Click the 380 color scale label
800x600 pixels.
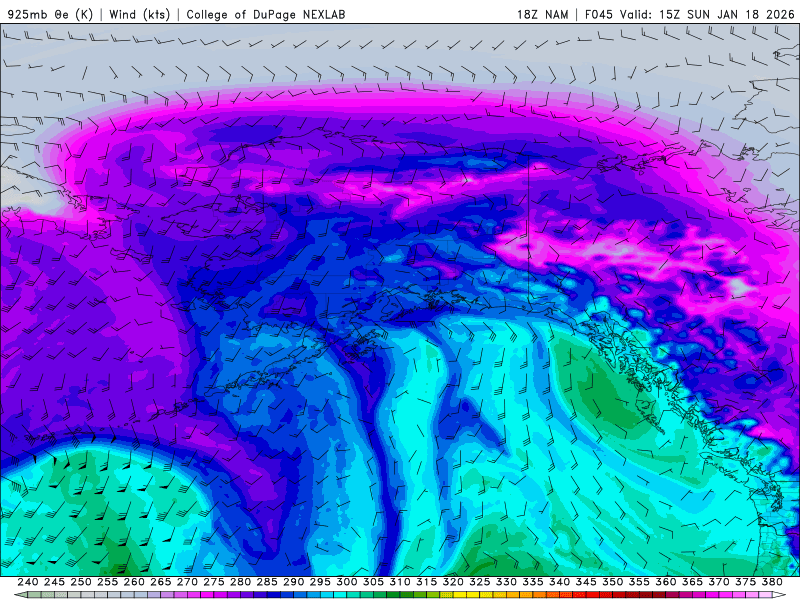772,582
